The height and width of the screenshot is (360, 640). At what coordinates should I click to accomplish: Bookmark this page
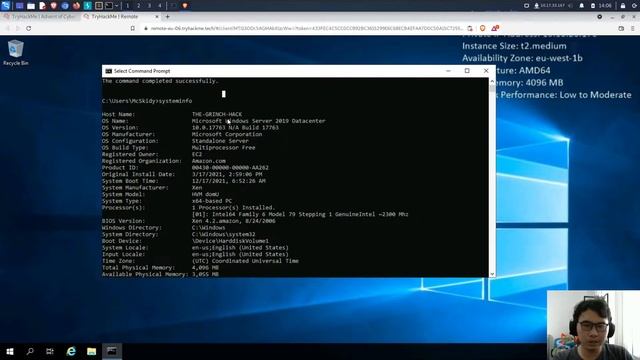click(x=133, y=28)
